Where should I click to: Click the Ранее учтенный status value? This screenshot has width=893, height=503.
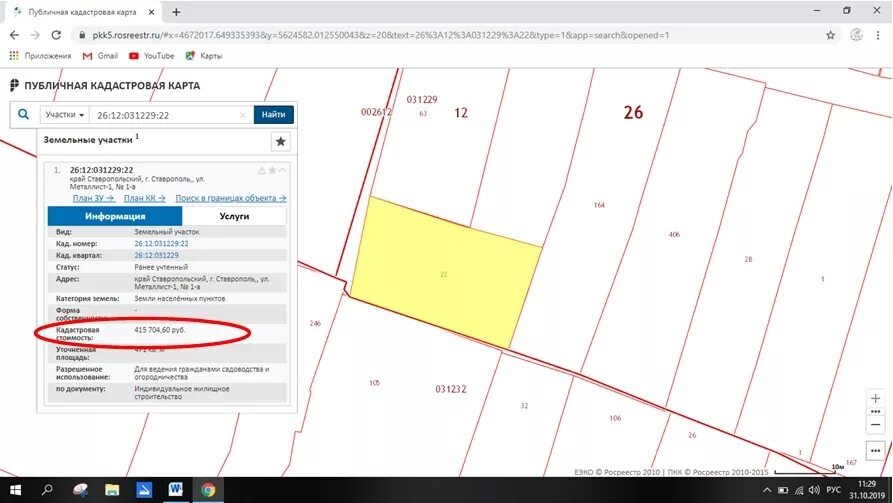tap(161, 267)
